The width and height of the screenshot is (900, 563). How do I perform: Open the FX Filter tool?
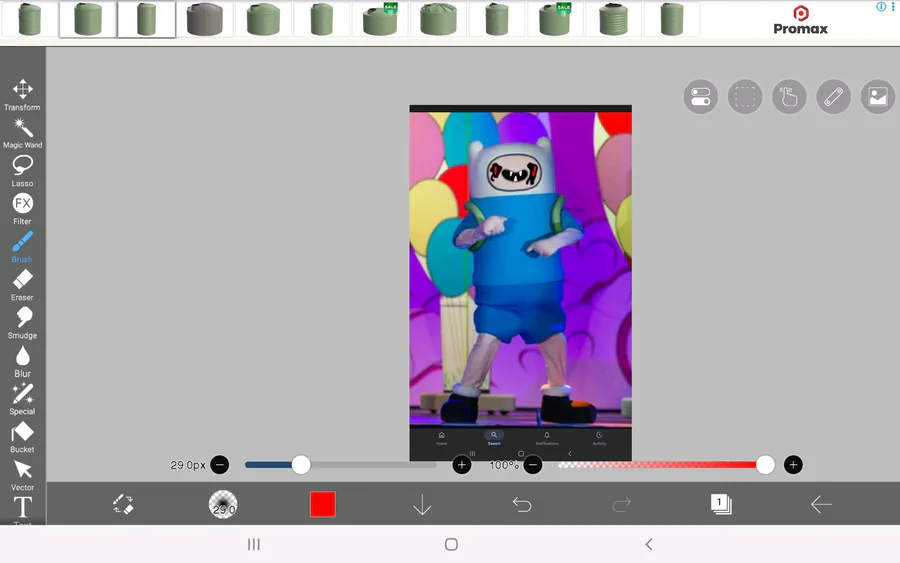point(22,209)
